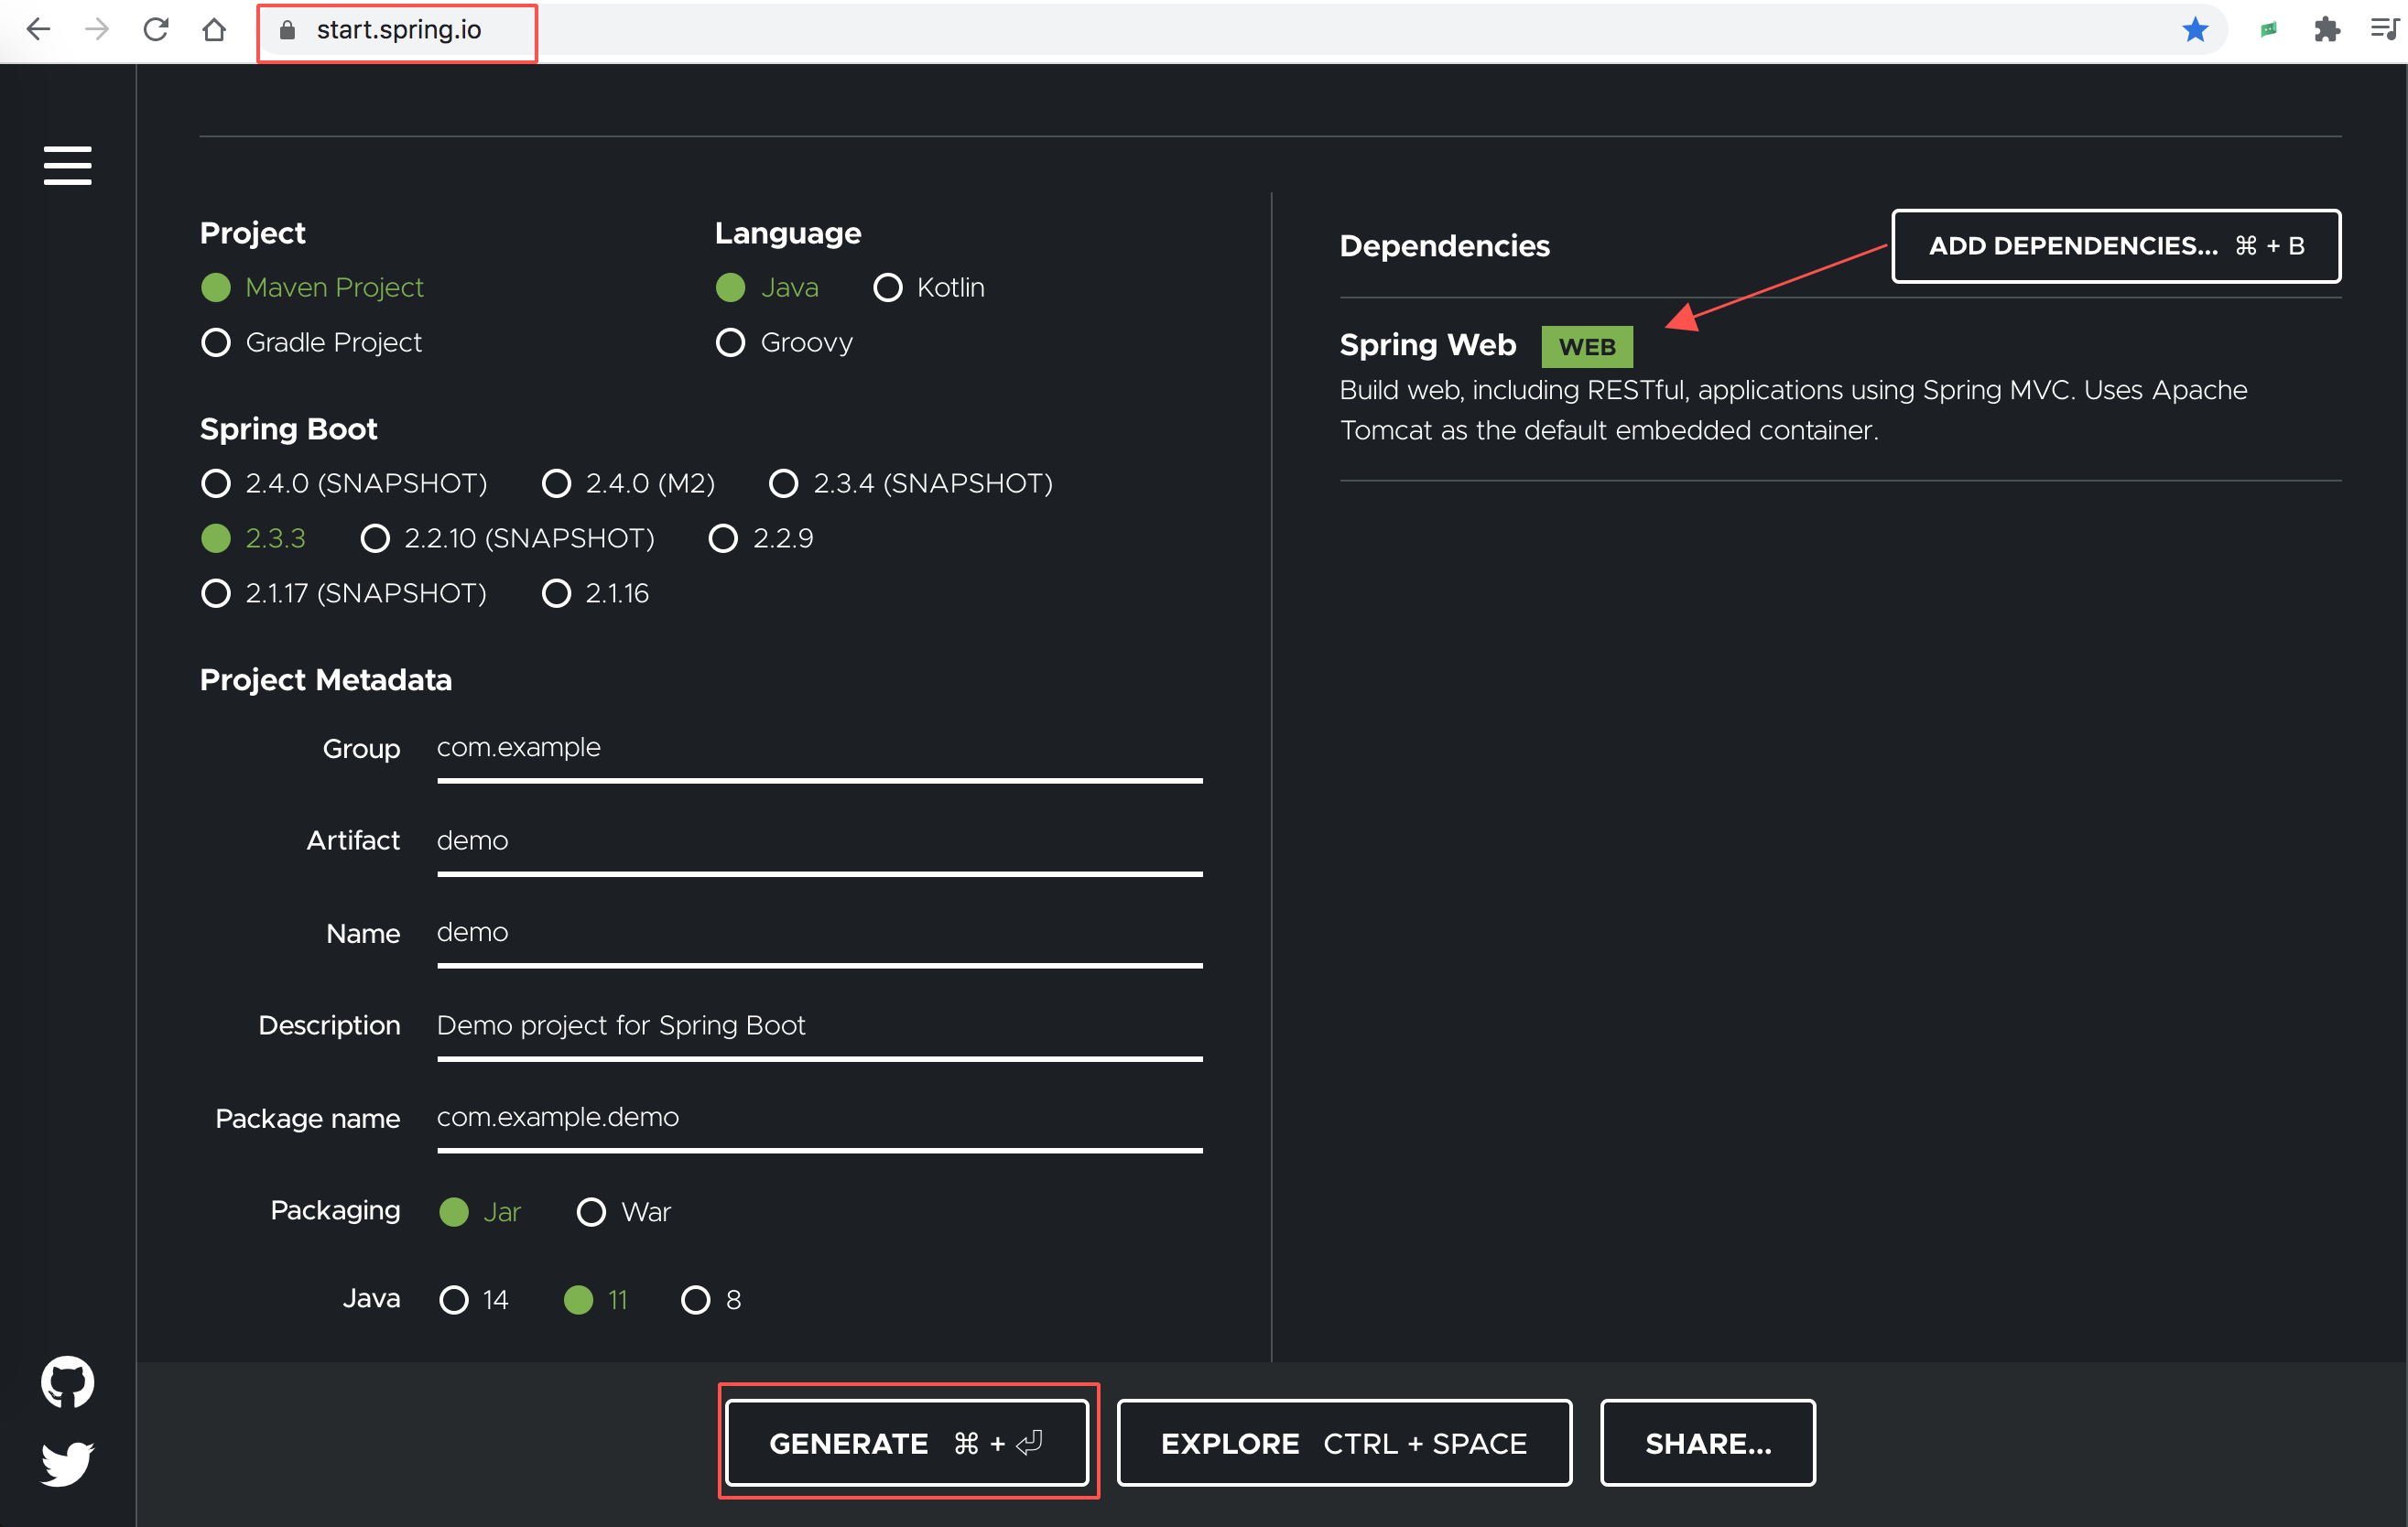Open the Twitter bird icon link
The image size is (2408, 1527).
pos(67,1463)
